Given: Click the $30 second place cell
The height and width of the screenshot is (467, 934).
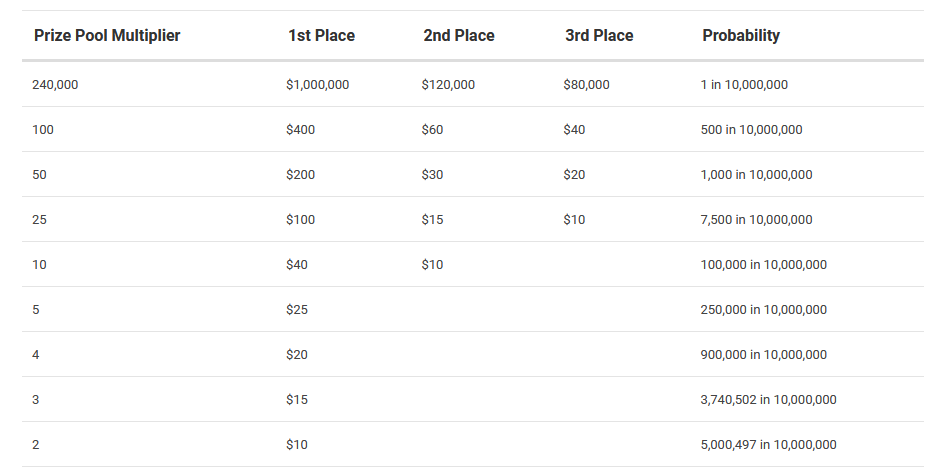Looking at the screenshot, I should click(432, 175).
